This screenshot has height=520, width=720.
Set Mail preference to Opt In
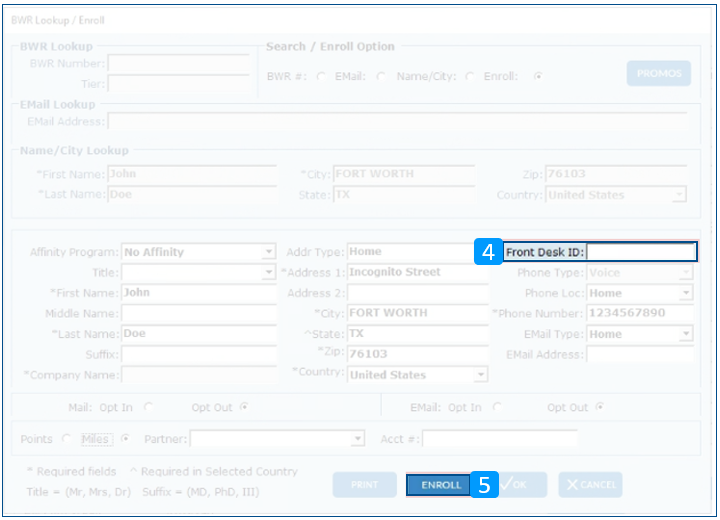149,408
